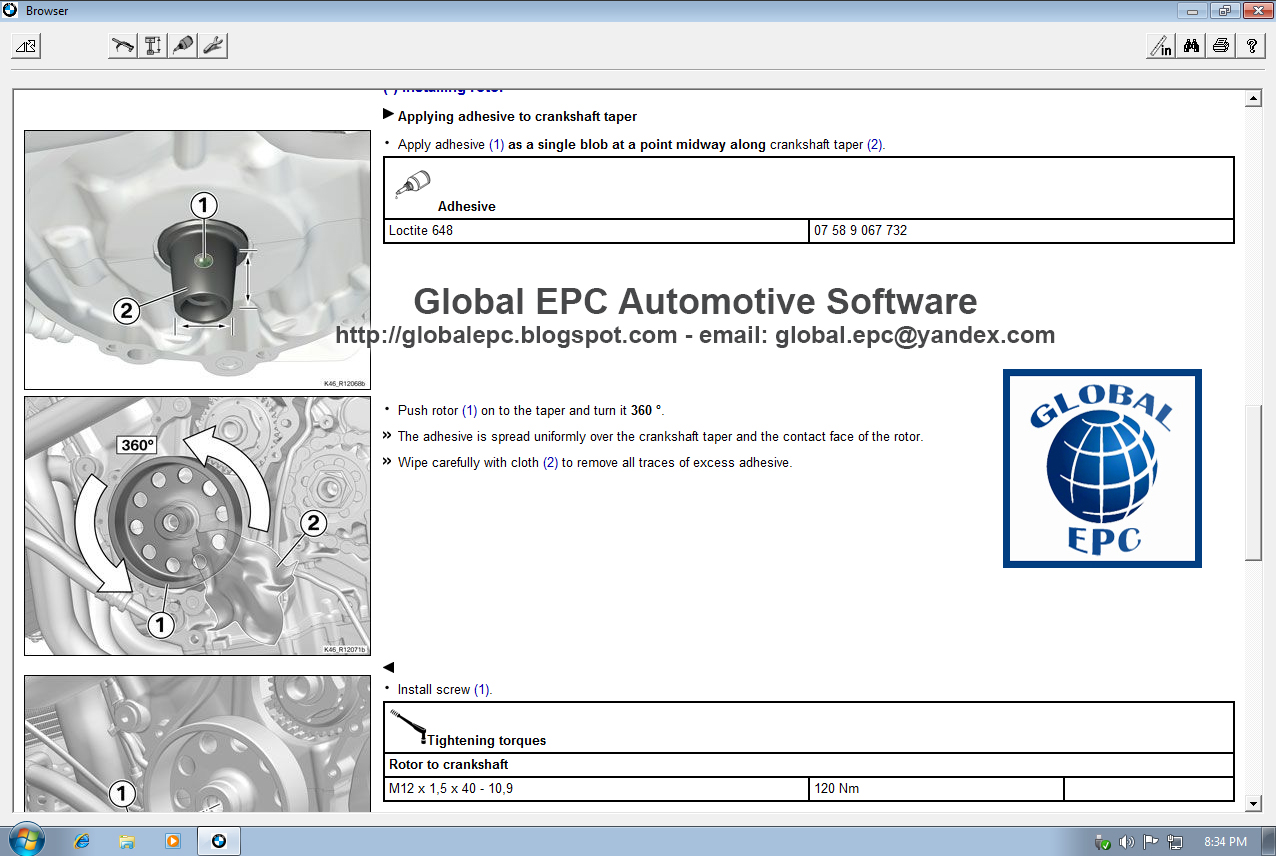The height and width of the screenshot is (856, 1276).
Task: Click the K46_R12071b rotor illustration
Action: point(196,524)
